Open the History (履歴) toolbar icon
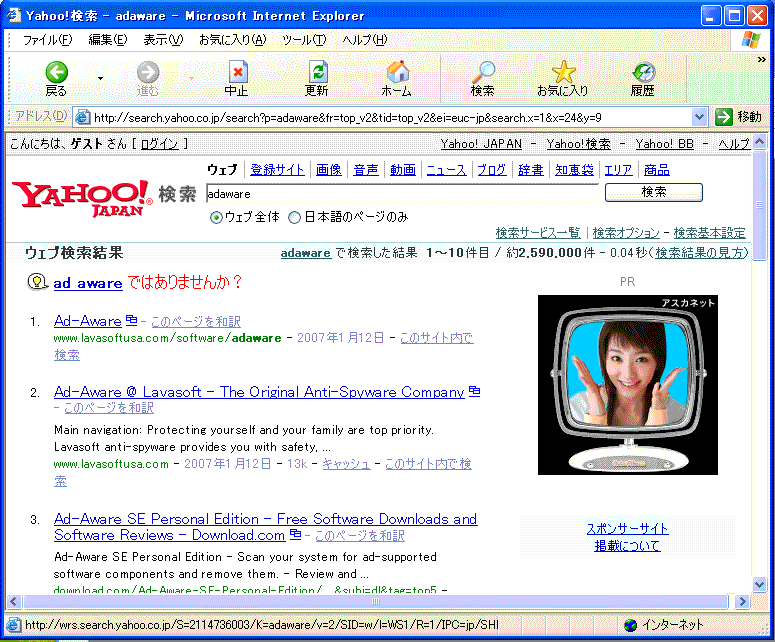 (x=644, y=72)
